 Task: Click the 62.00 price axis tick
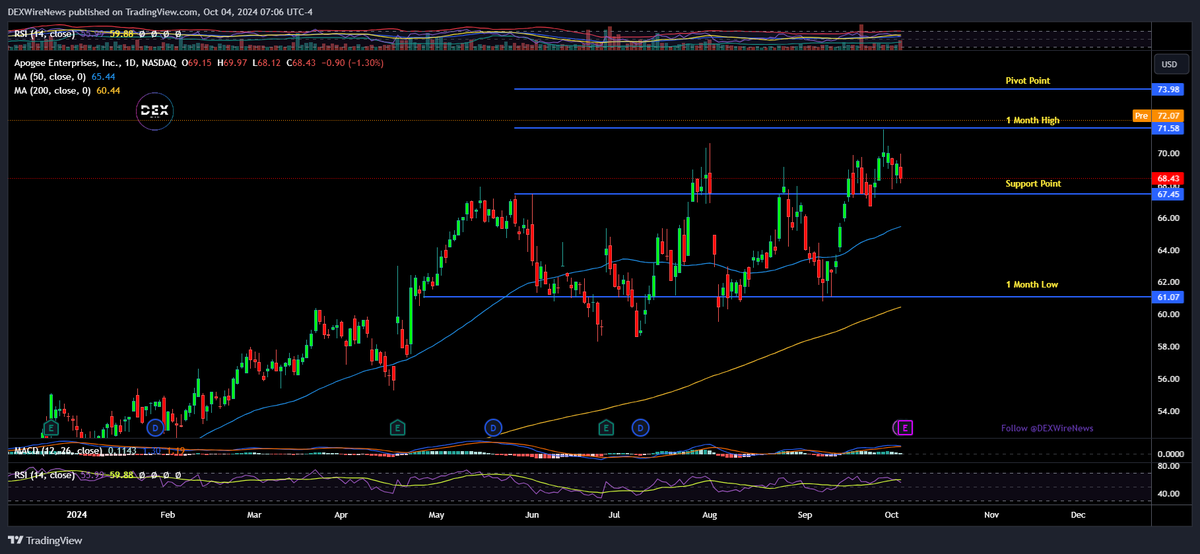(1168, 282)
